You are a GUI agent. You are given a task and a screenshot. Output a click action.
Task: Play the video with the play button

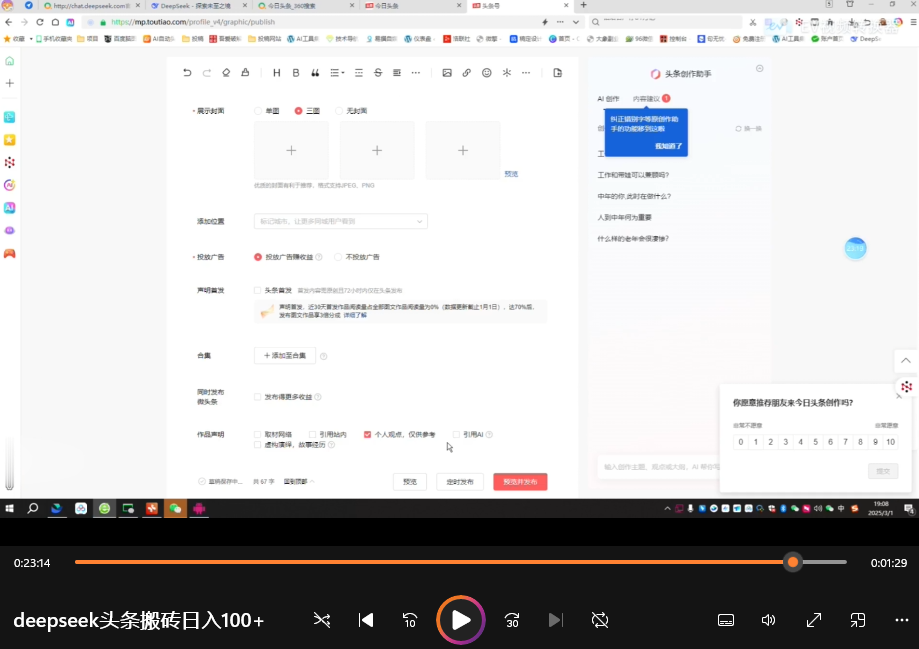point(461,620)
